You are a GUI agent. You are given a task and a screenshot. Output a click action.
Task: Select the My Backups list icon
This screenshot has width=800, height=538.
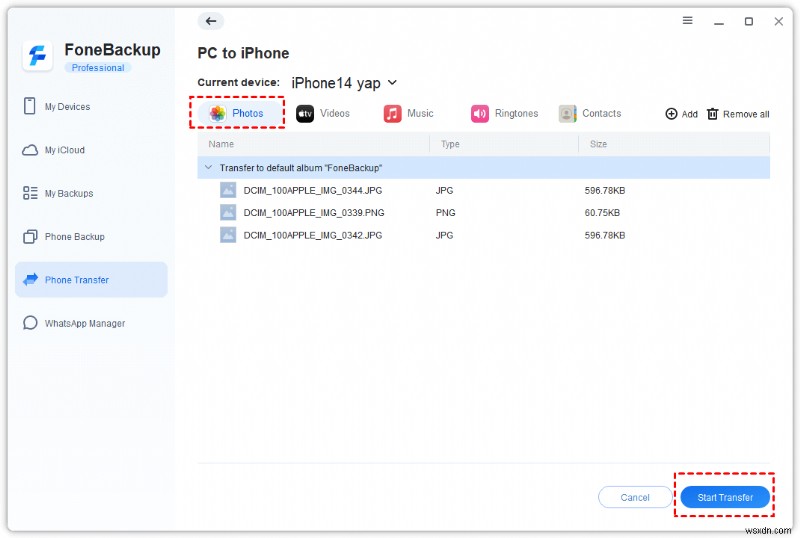[x=30, y=193]
